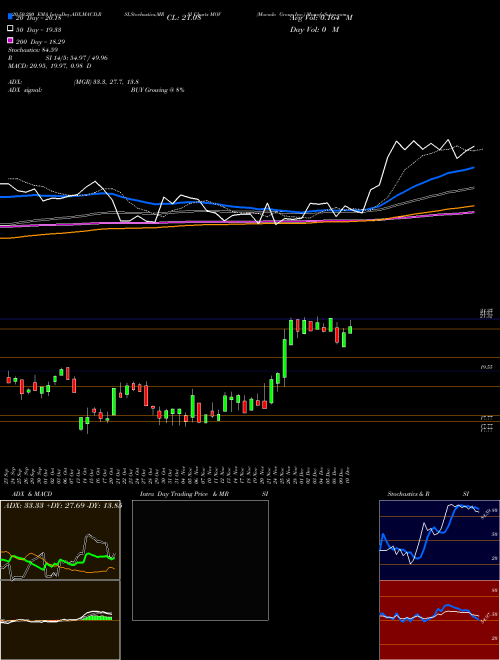The height and width of the screenshot is (660, 500).
Task: Click the '(MGR) 33.3, 27.7, 13.8' ADX values
Action: pos(106,82)
